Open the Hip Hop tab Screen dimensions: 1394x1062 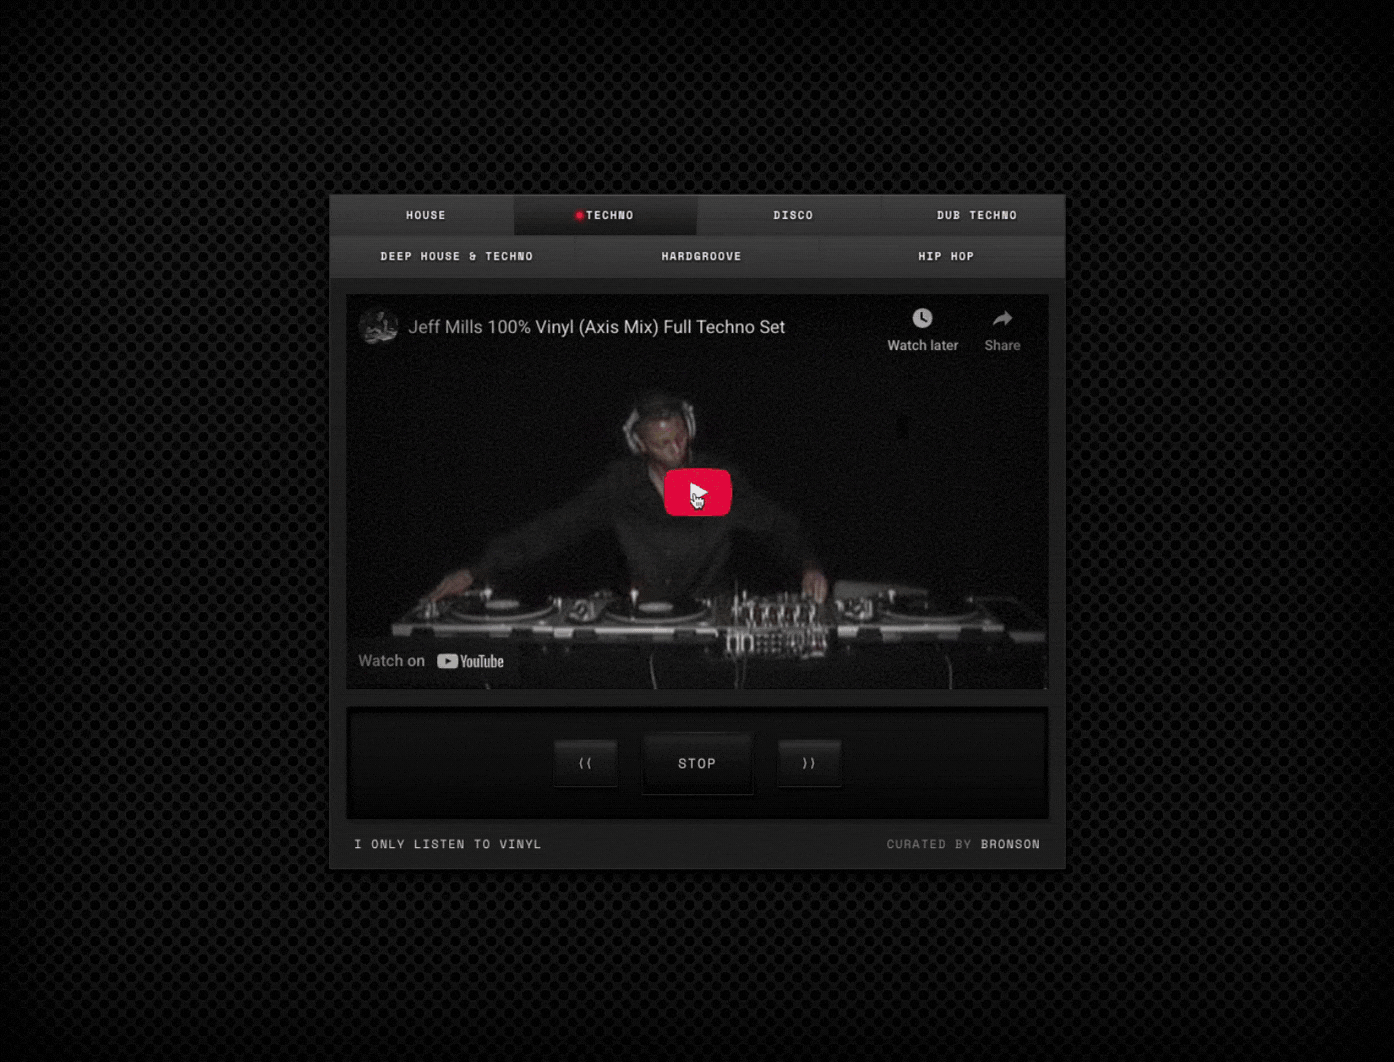tap(945, 257)
